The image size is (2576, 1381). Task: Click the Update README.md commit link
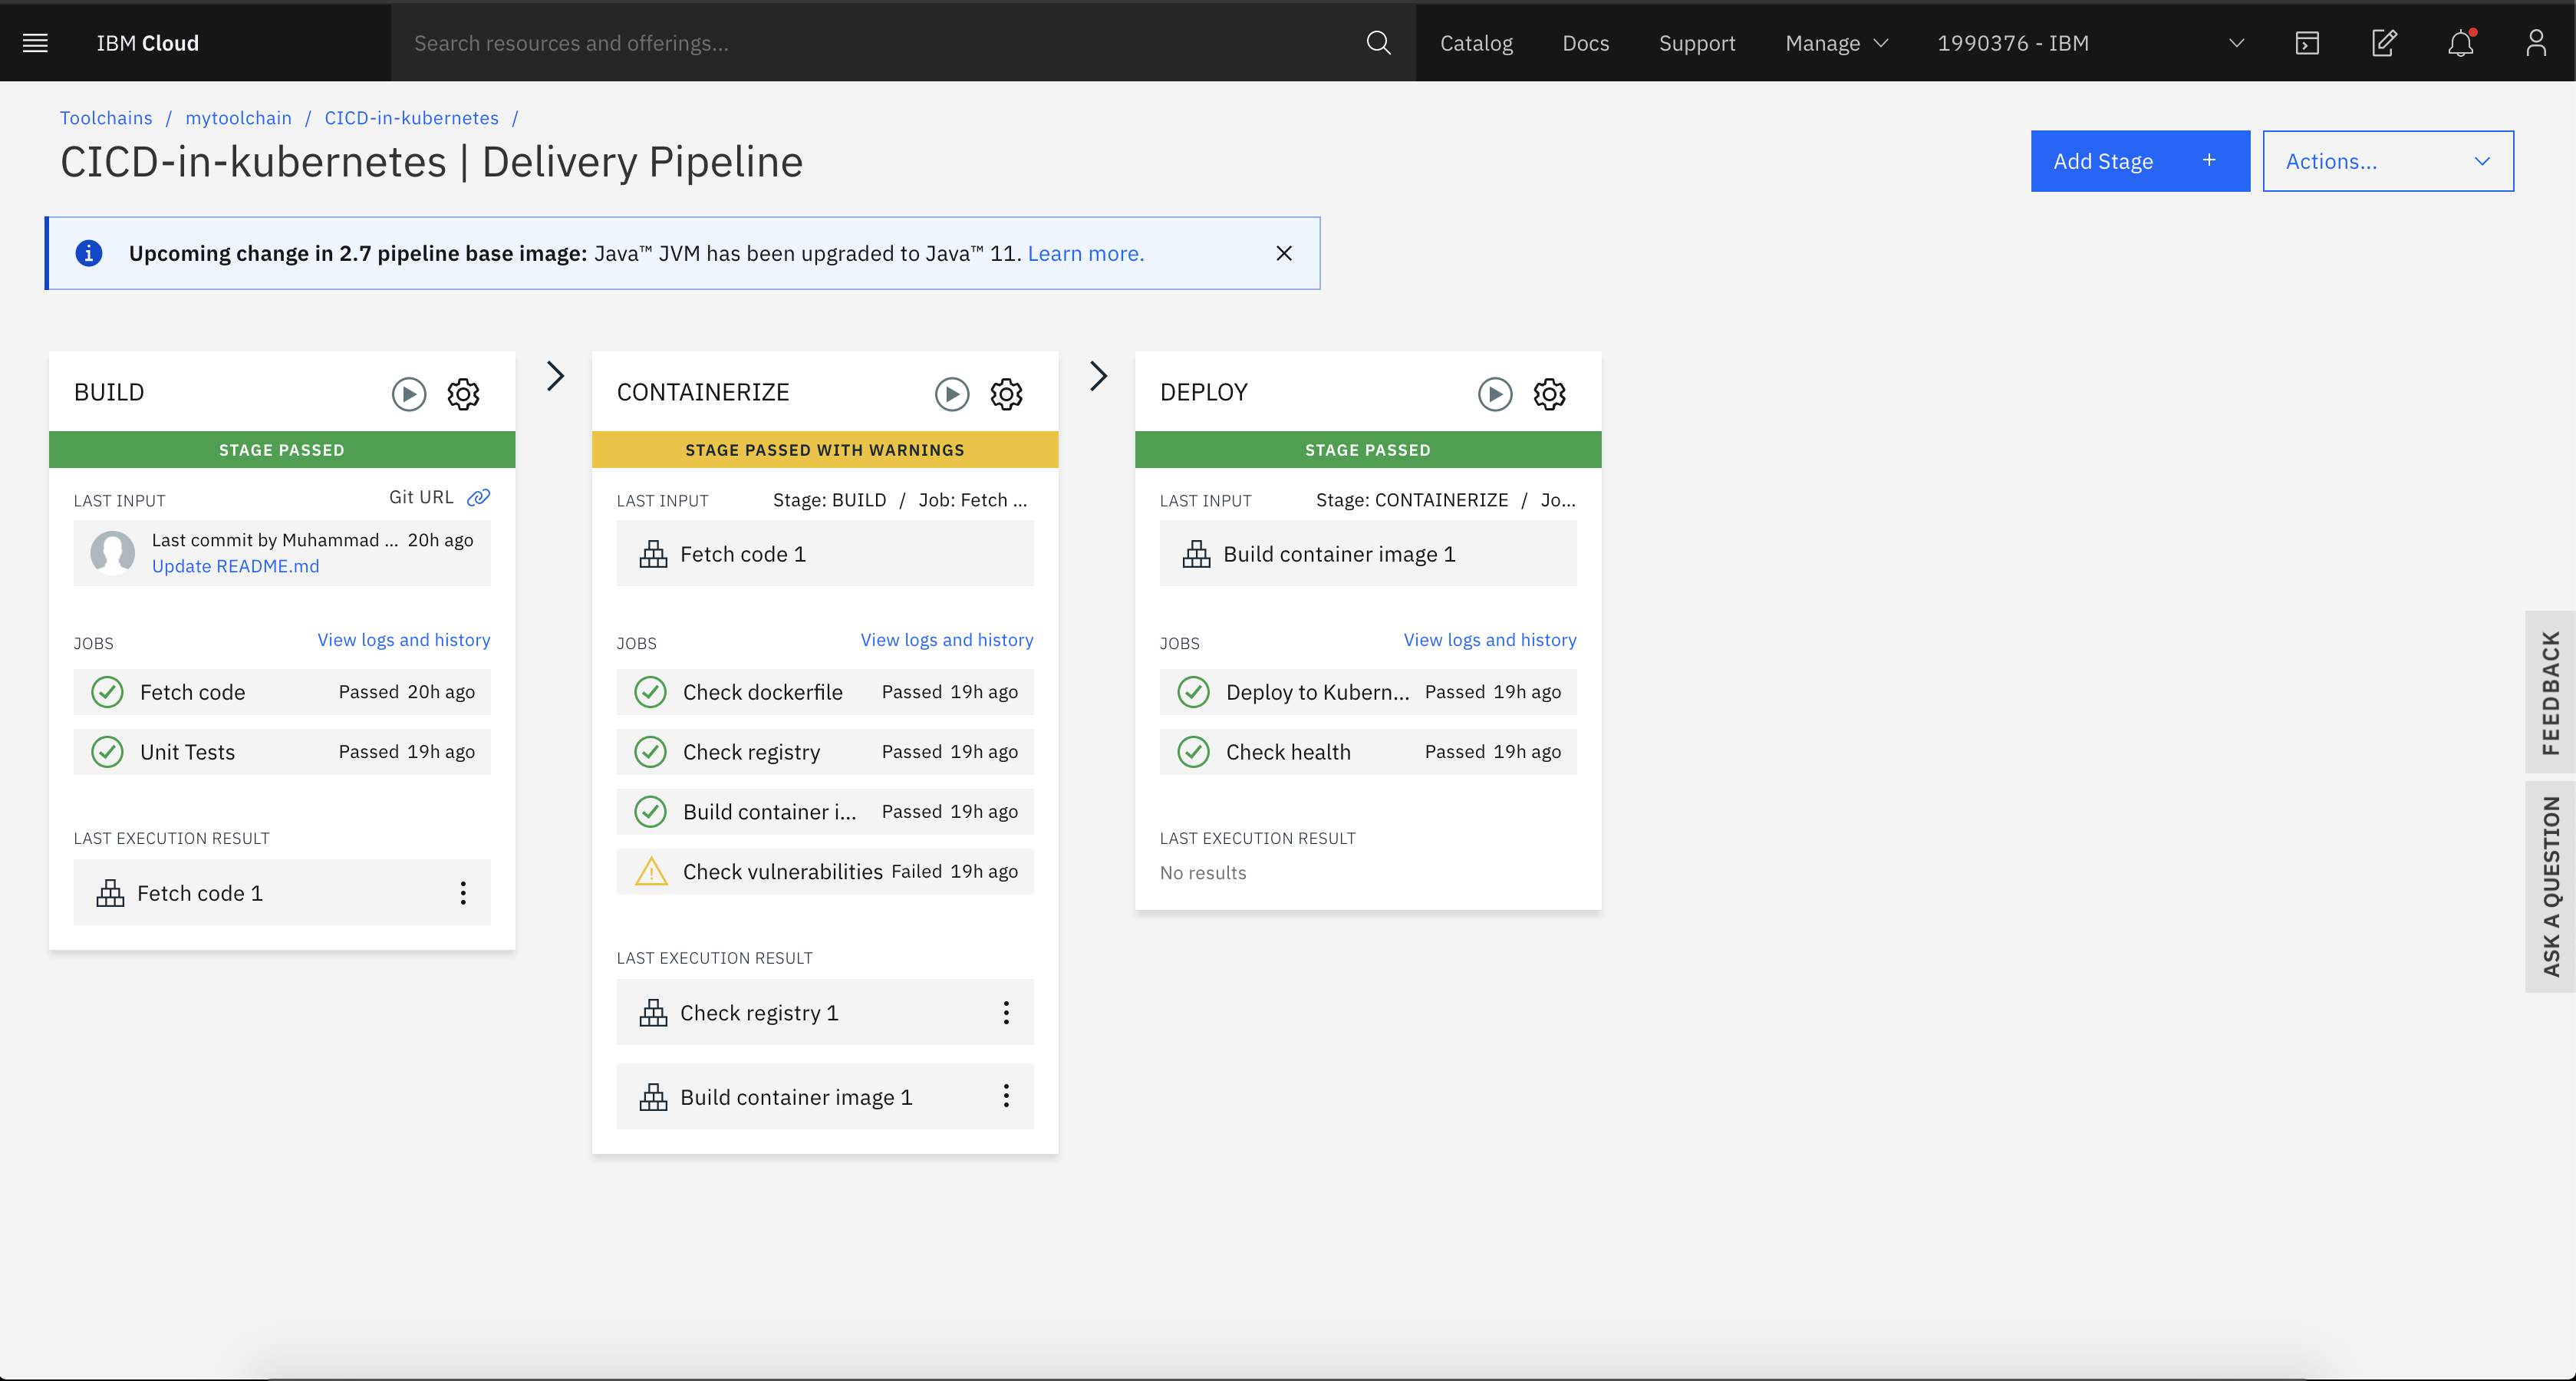235,566
